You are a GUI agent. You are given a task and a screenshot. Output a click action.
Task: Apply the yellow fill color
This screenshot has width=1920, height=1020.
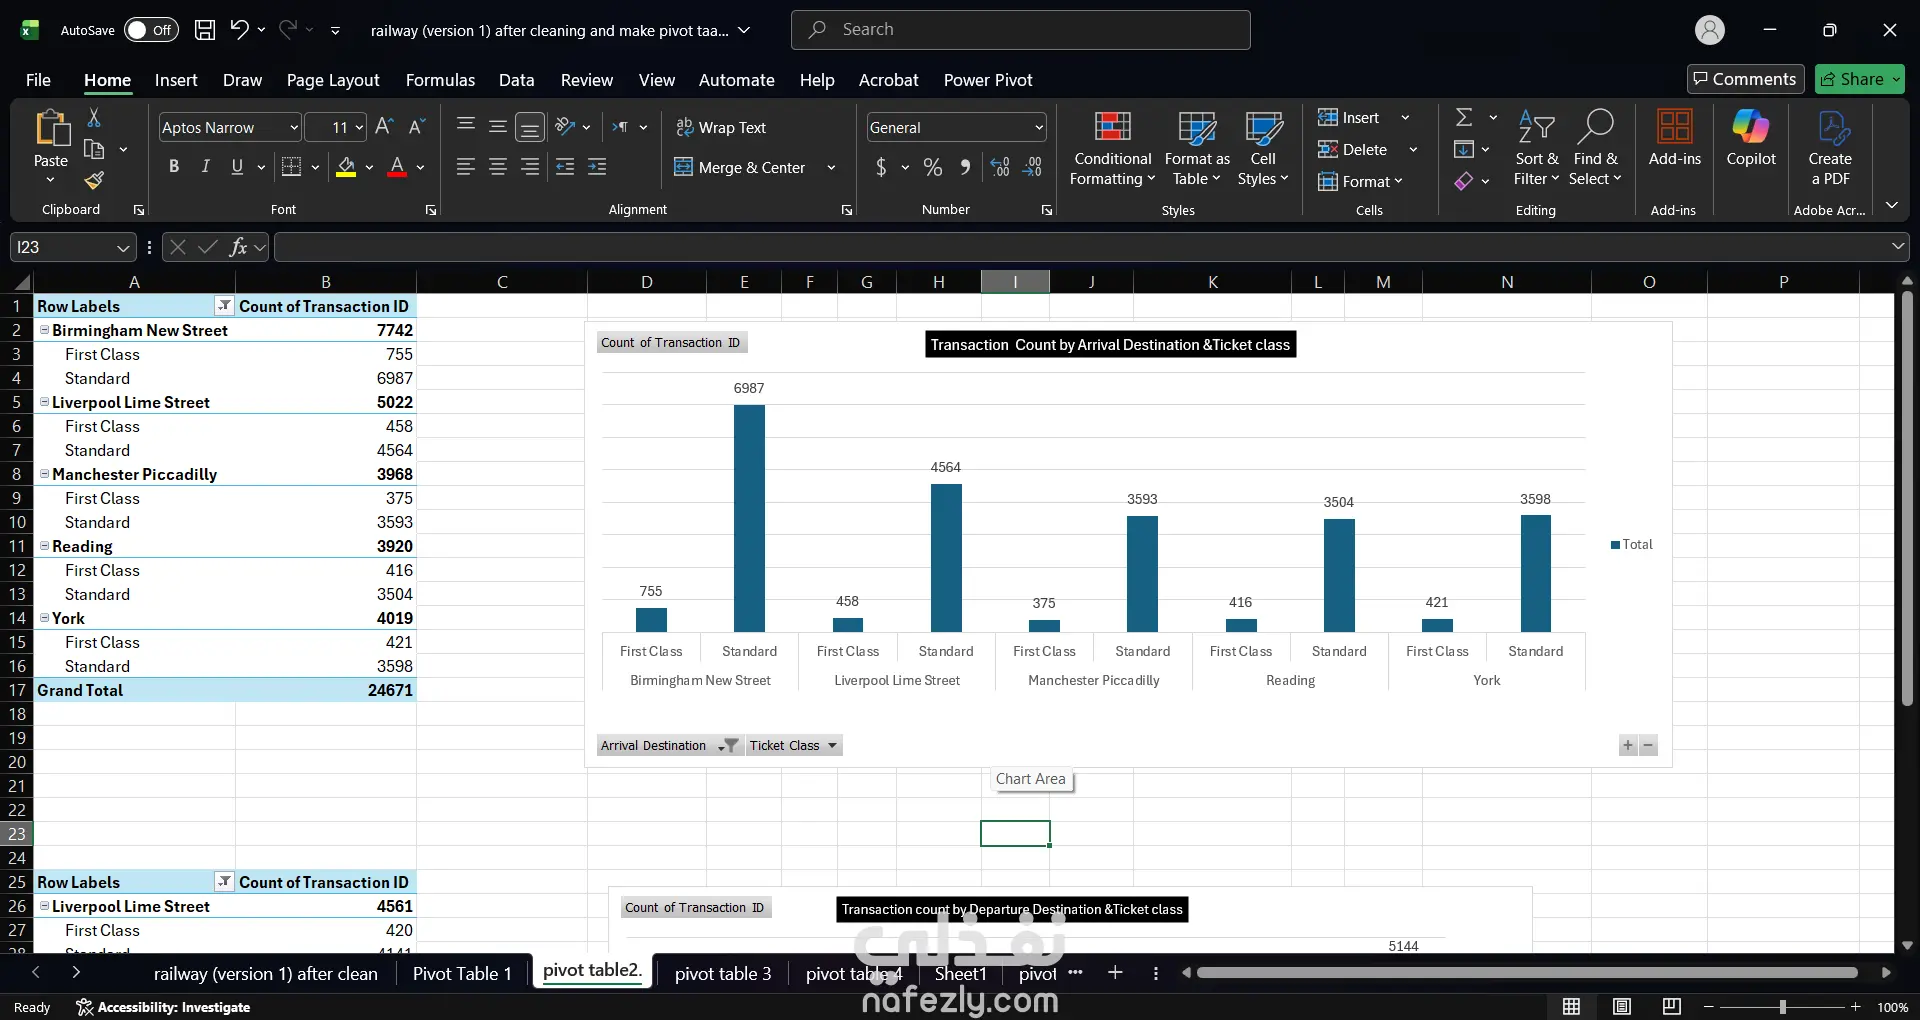[x=346, y=167]
